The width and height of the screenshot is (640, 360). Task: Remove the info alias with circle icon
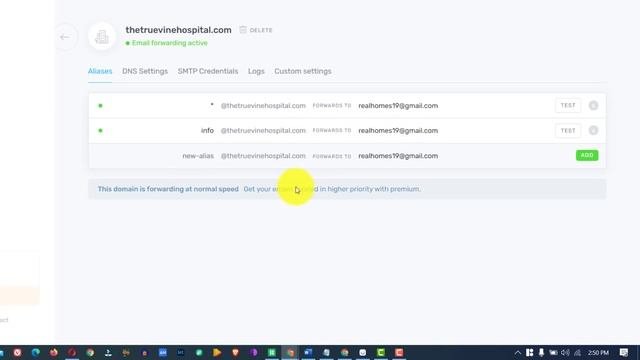[x=593, y=131]
